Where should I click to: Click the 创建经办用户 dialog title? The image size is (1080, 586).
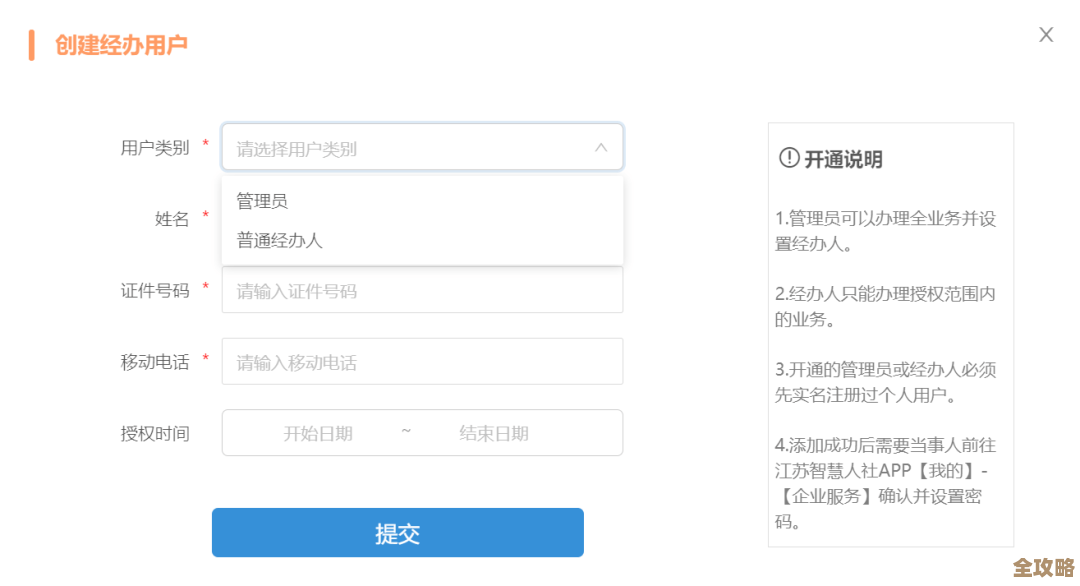pos(120,44)
